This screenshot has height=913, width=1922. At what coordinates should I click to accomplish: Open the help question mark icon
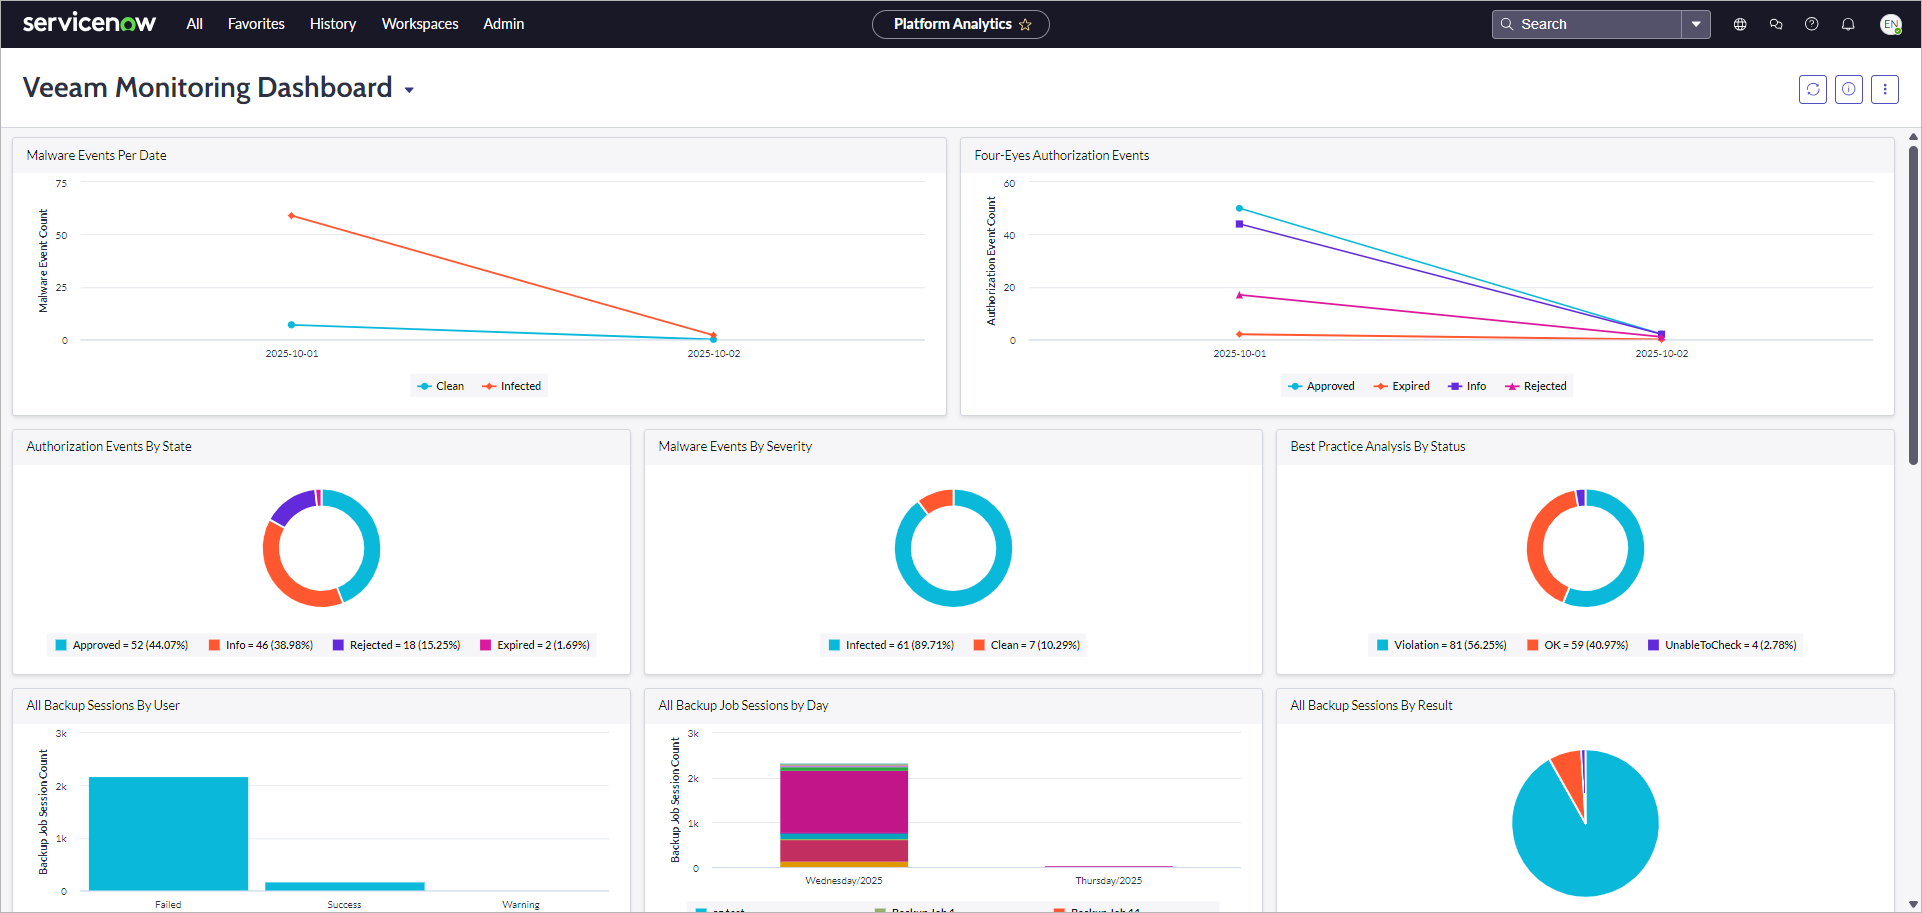pyautogui.click(x=1812, y=24)
